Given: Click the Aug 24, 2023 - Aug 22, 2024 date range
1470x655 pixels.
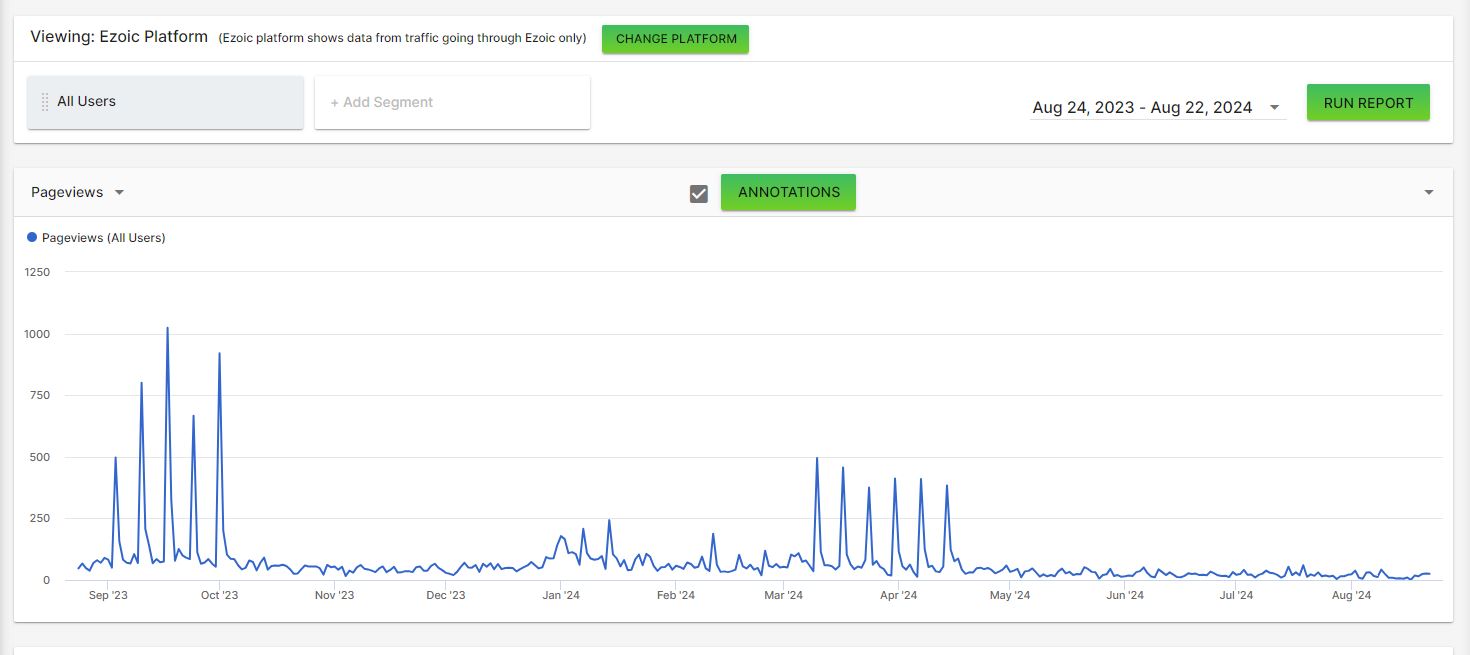Looking at the screenshot, I should [x=1142, y=108].
